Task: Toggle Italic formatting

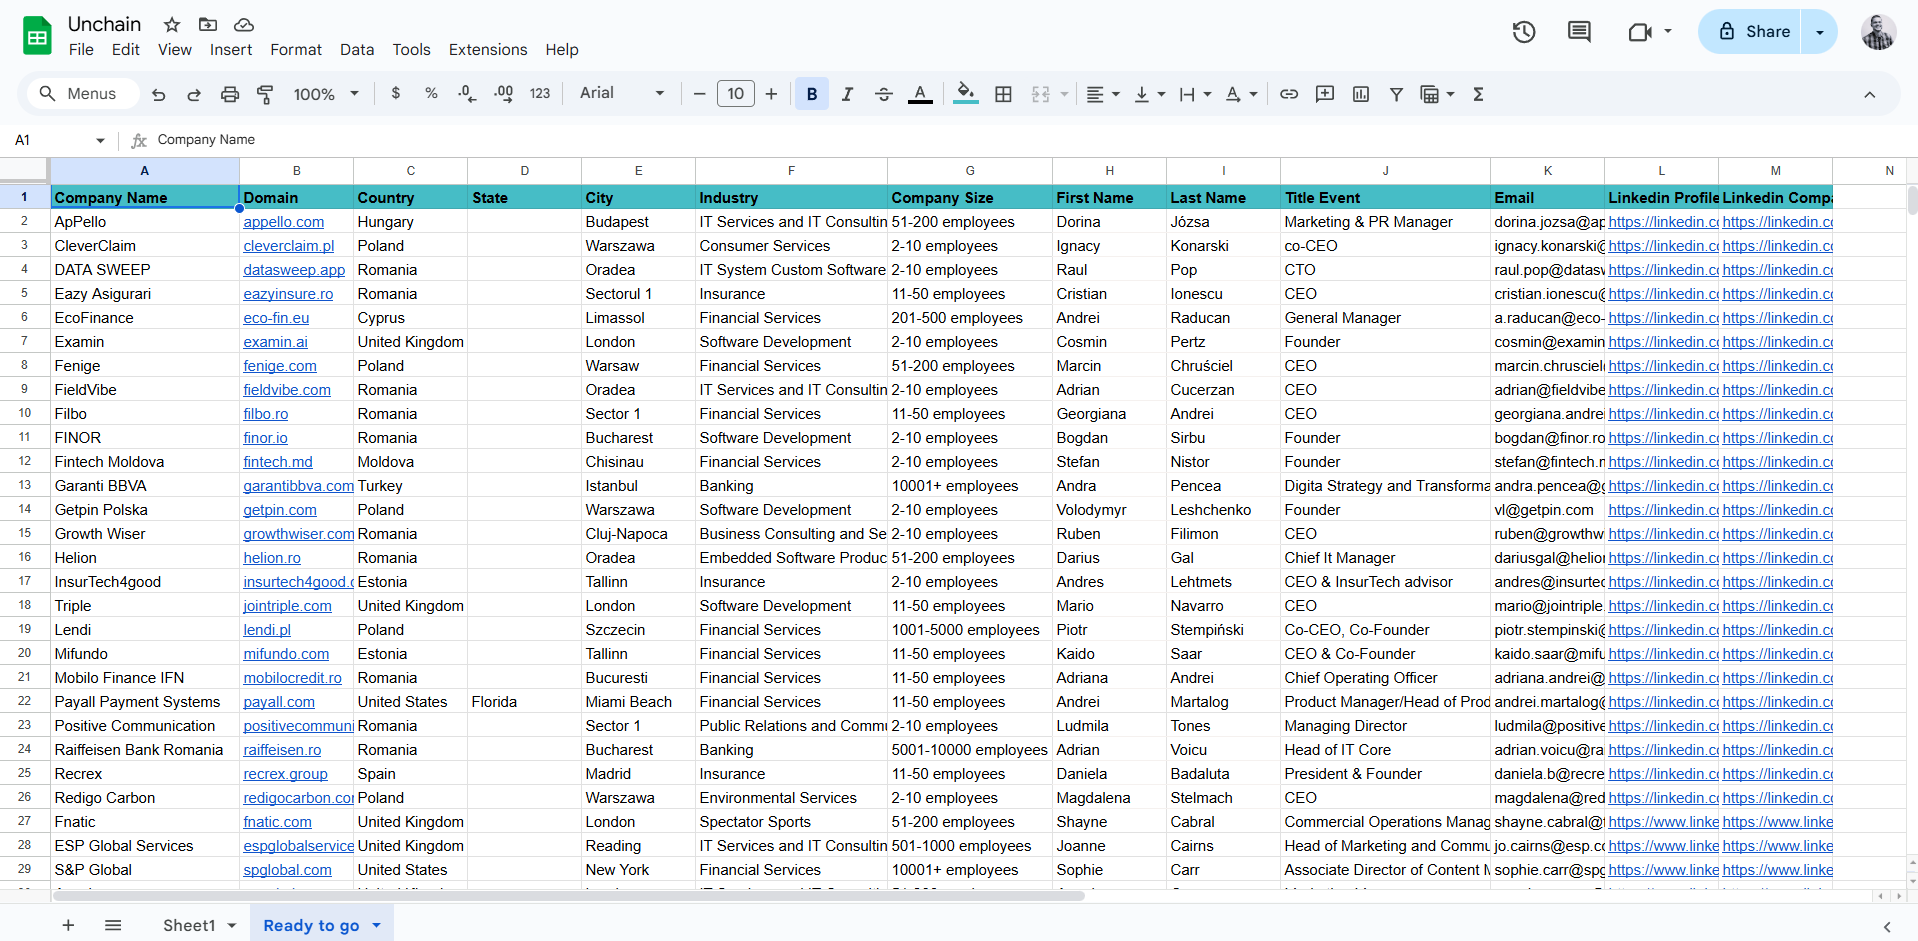Action: pos(848,94)
